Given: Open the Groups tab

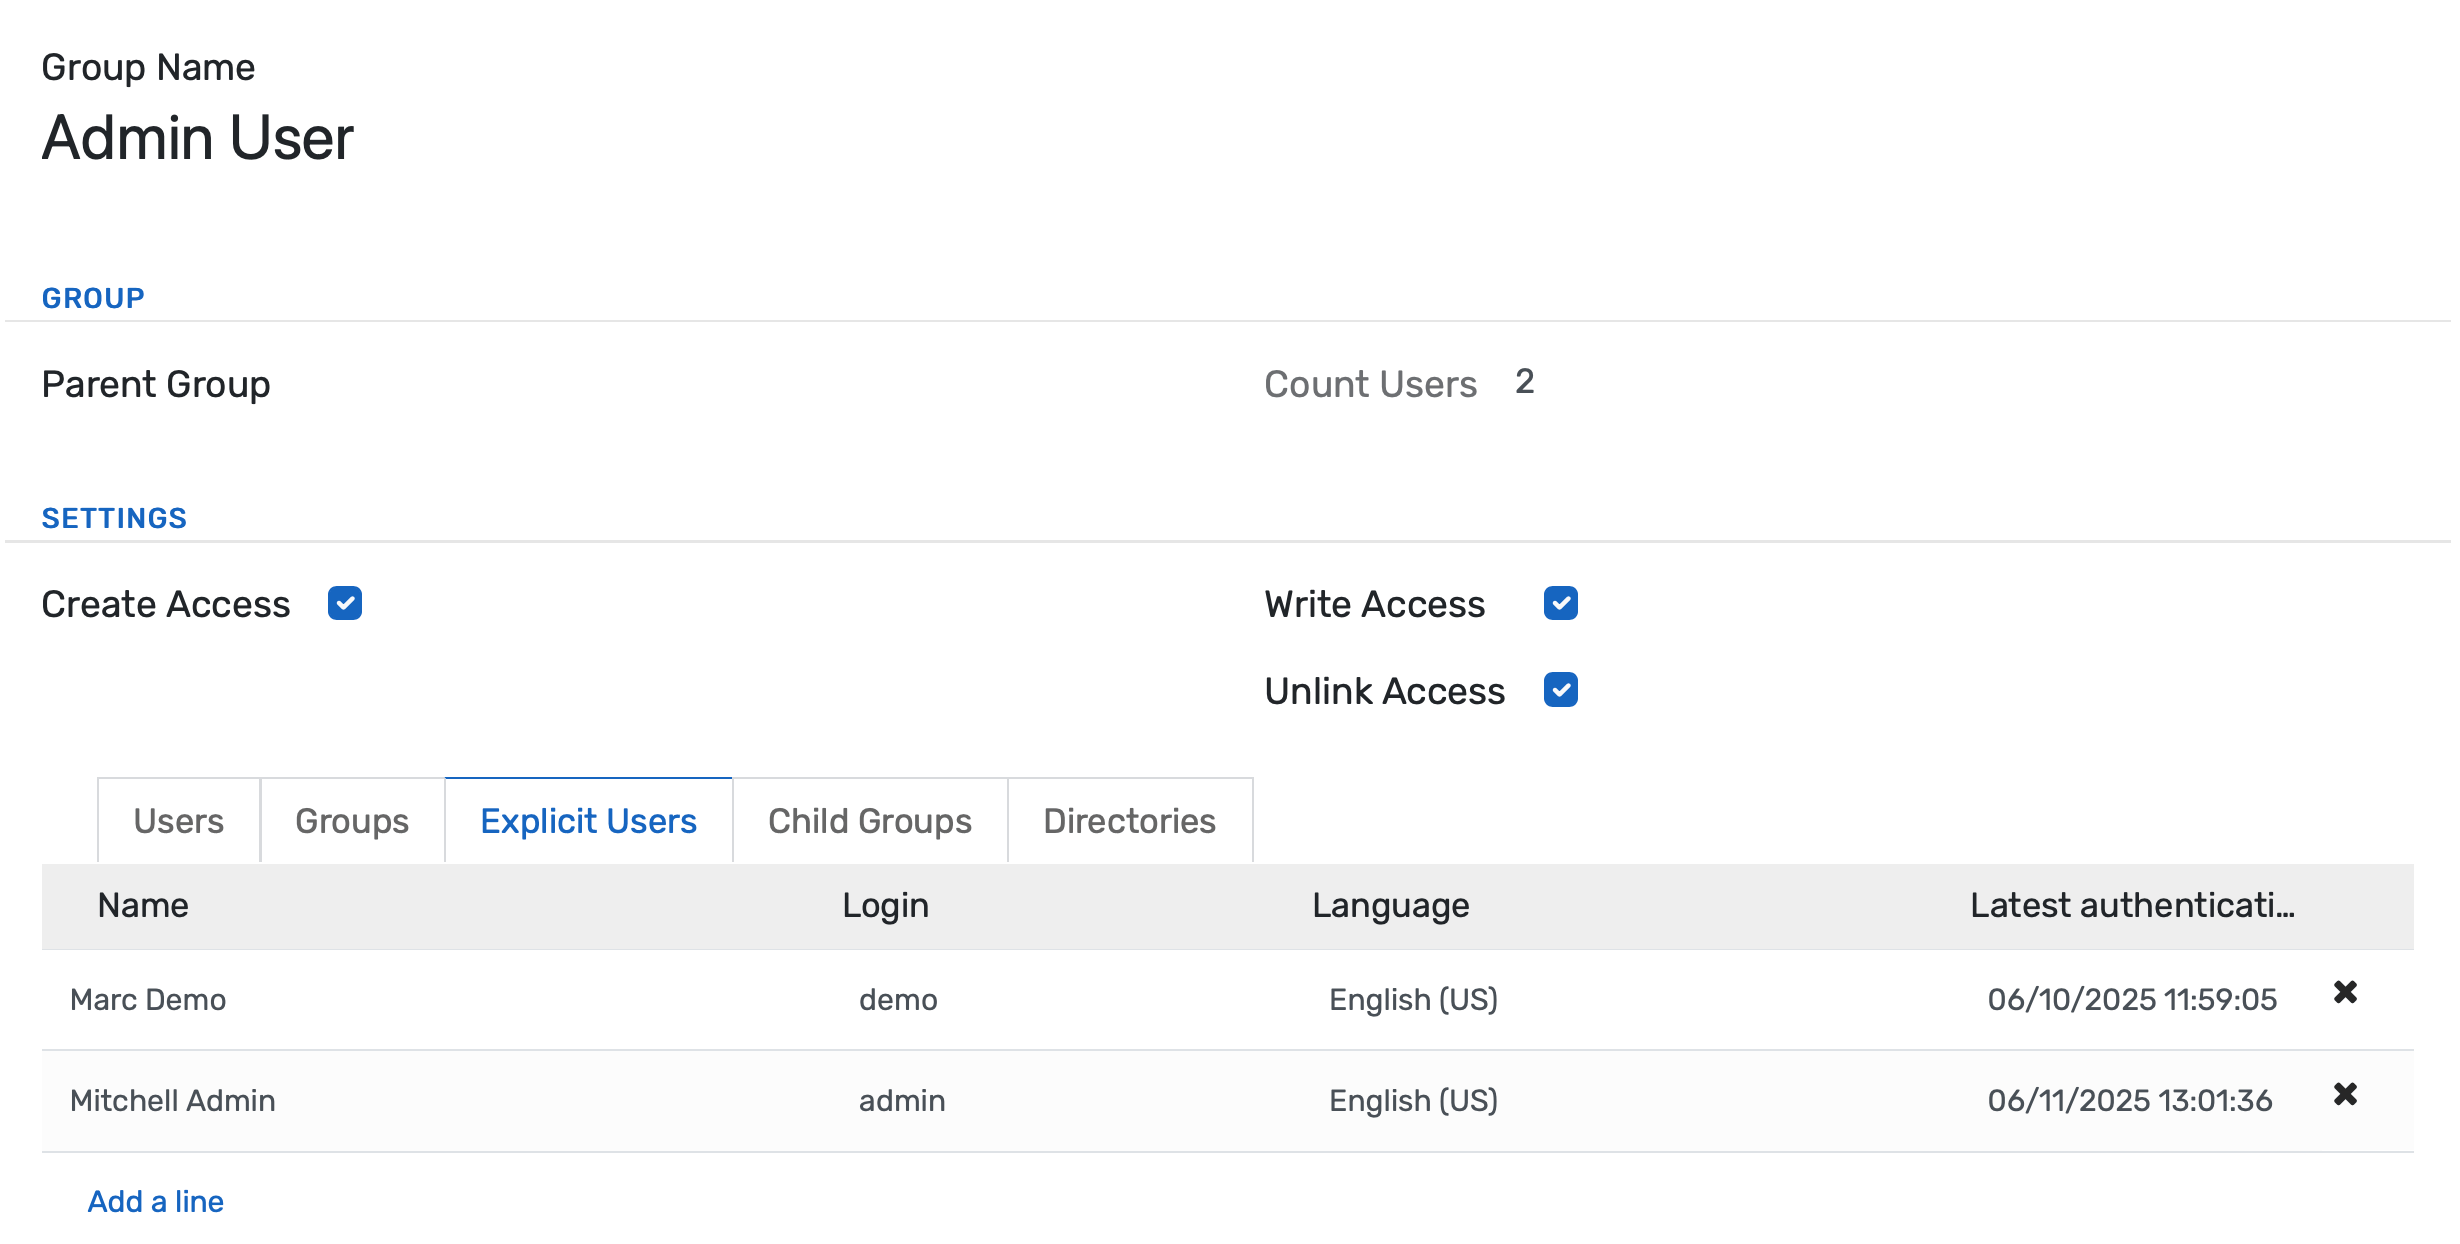Looking at the screenshot, I should [x=351, y=820].
